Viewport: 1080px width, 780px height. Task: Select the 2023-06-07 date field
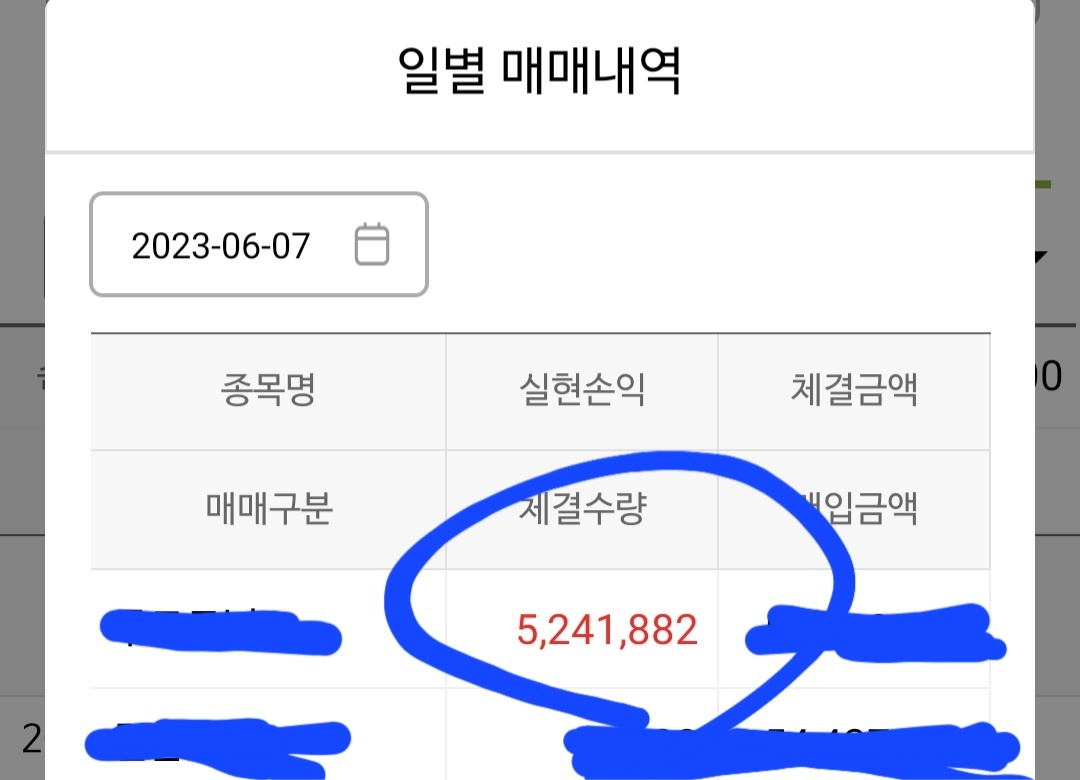point(259,245)
